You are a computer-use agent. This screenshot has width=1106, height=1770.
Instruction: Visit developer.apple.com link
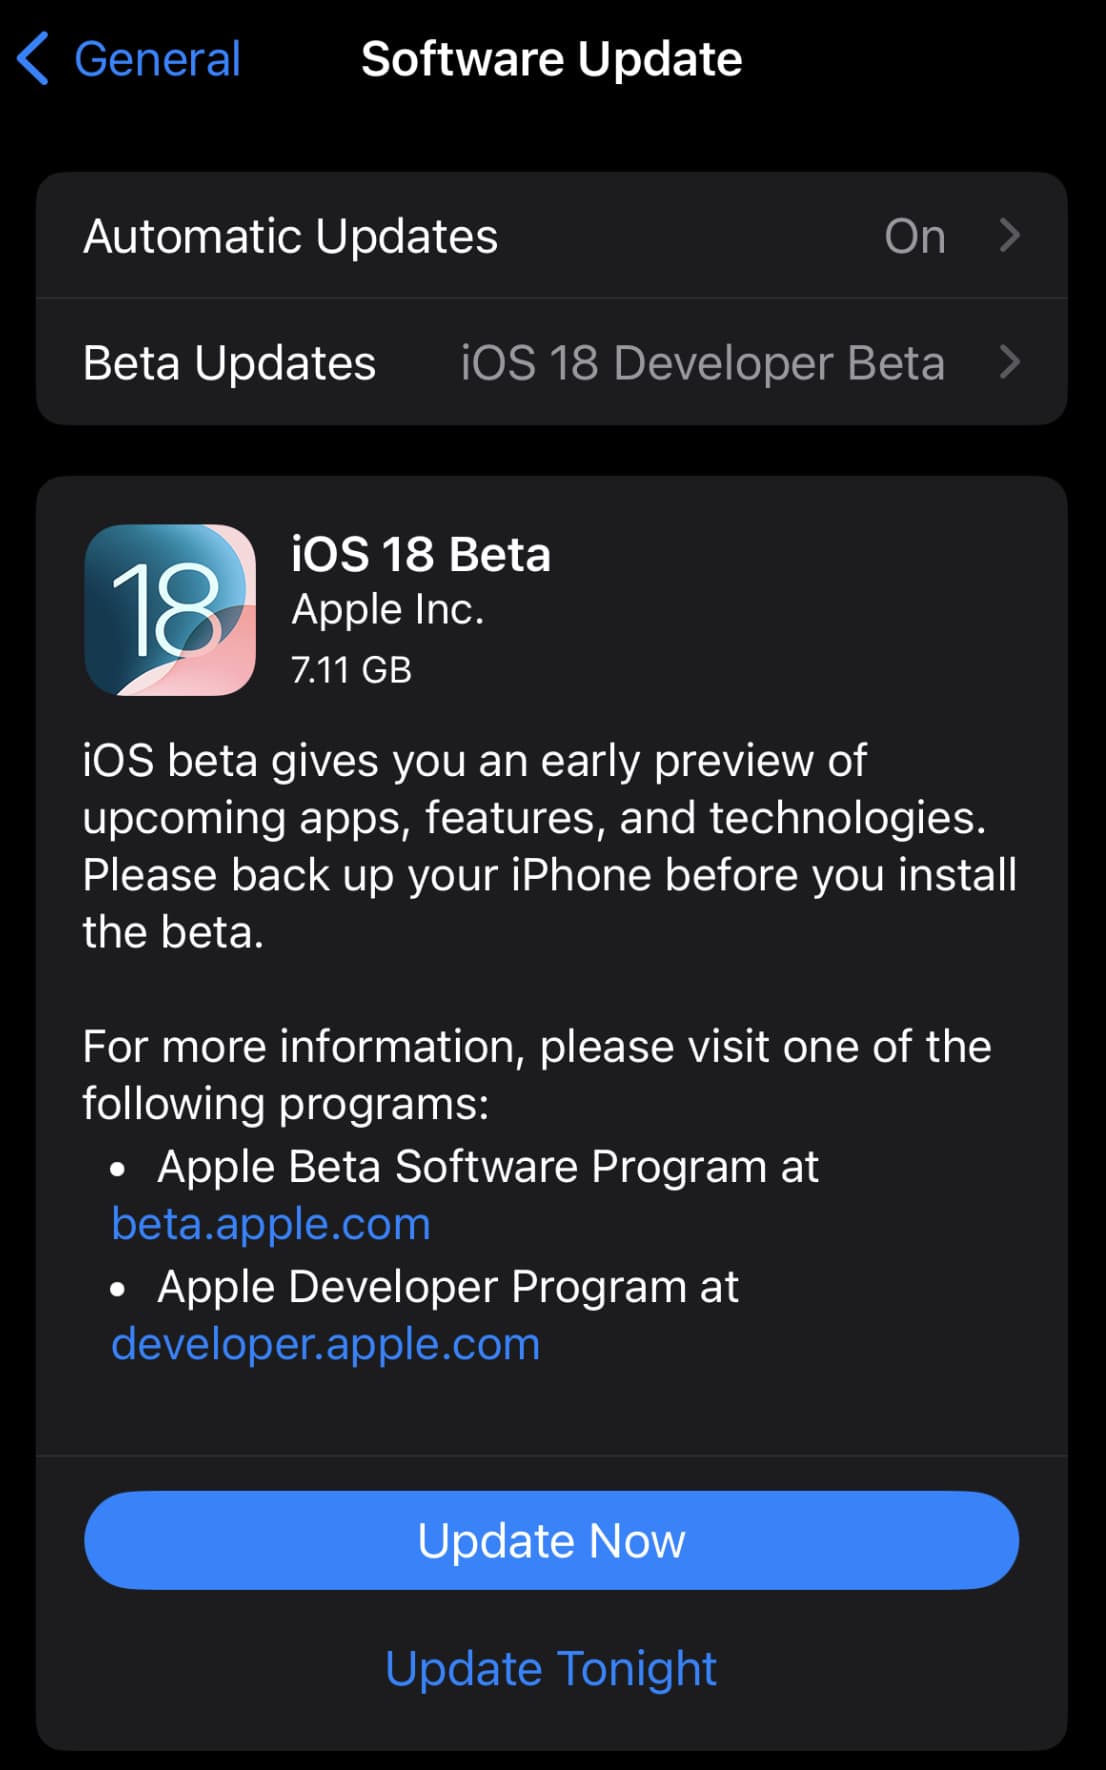point(325,1344)
